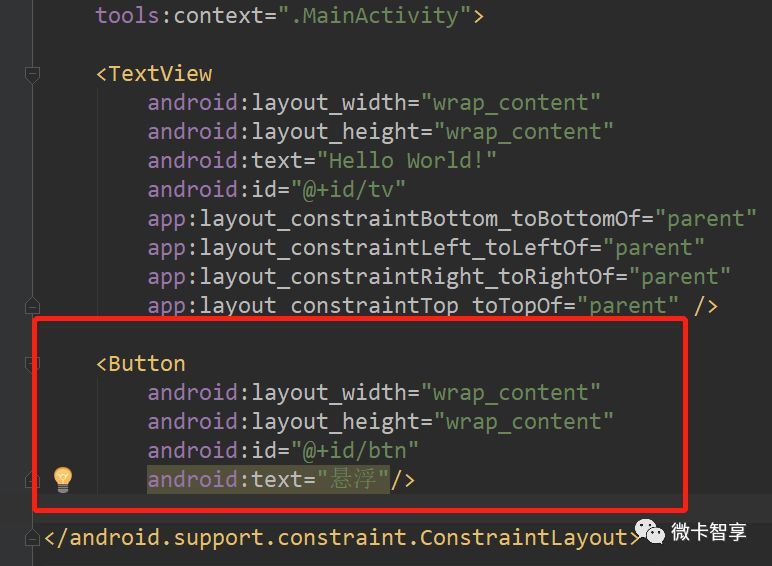Click the yellow lightbulb quick-fix icon

click(63, 479)
